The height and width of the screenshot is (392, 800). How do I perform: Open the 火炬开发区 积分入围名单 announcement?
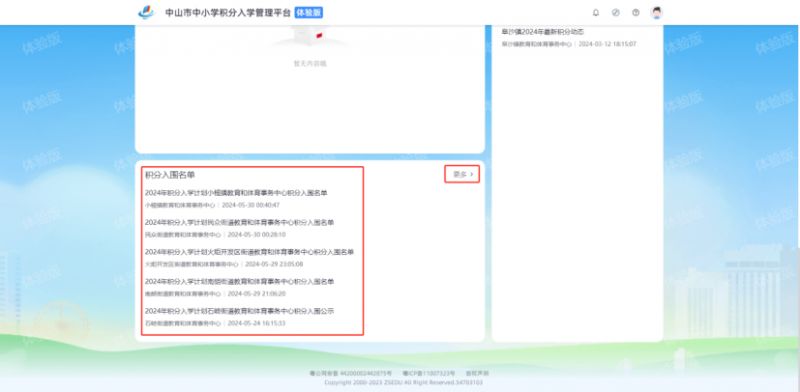(249, 252)
